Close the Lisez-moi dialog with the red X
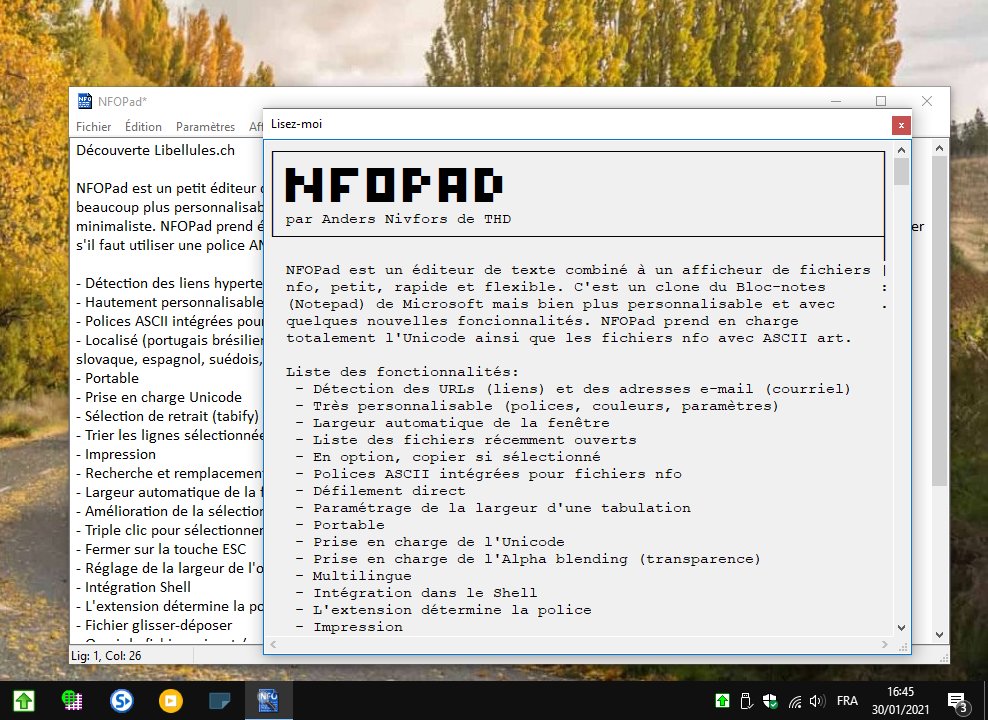Viewport: 988px width, 720px height. point(901,125)
